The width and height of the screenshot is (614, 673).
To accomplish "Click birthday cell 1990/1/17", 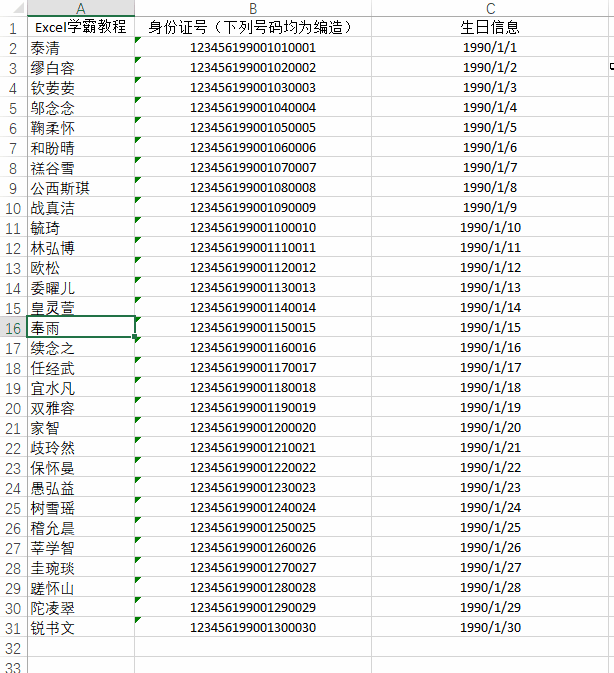I will point(490,368).
